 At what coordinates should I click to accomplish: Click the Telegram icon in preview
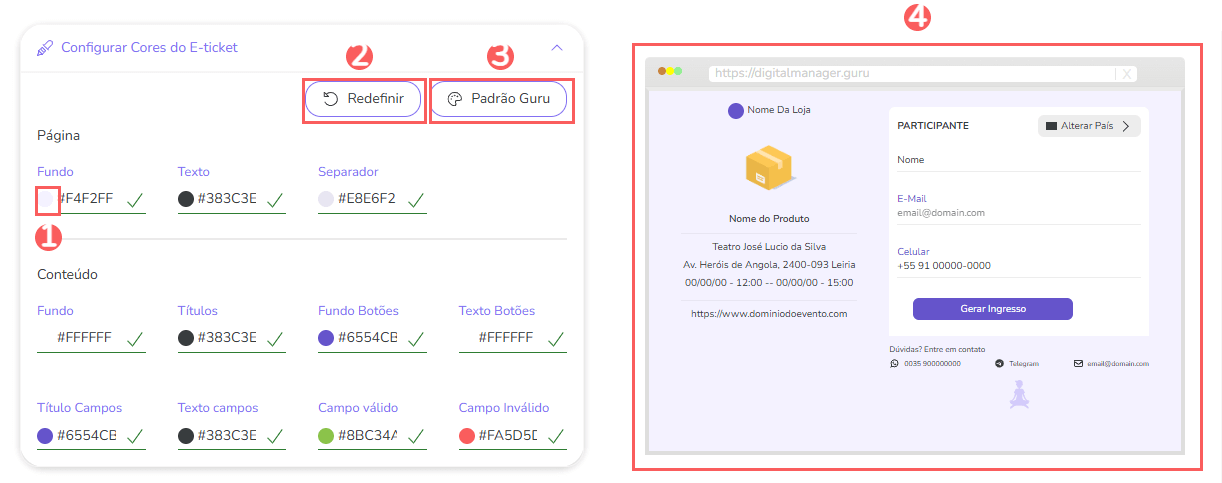(x=999, y=364)
